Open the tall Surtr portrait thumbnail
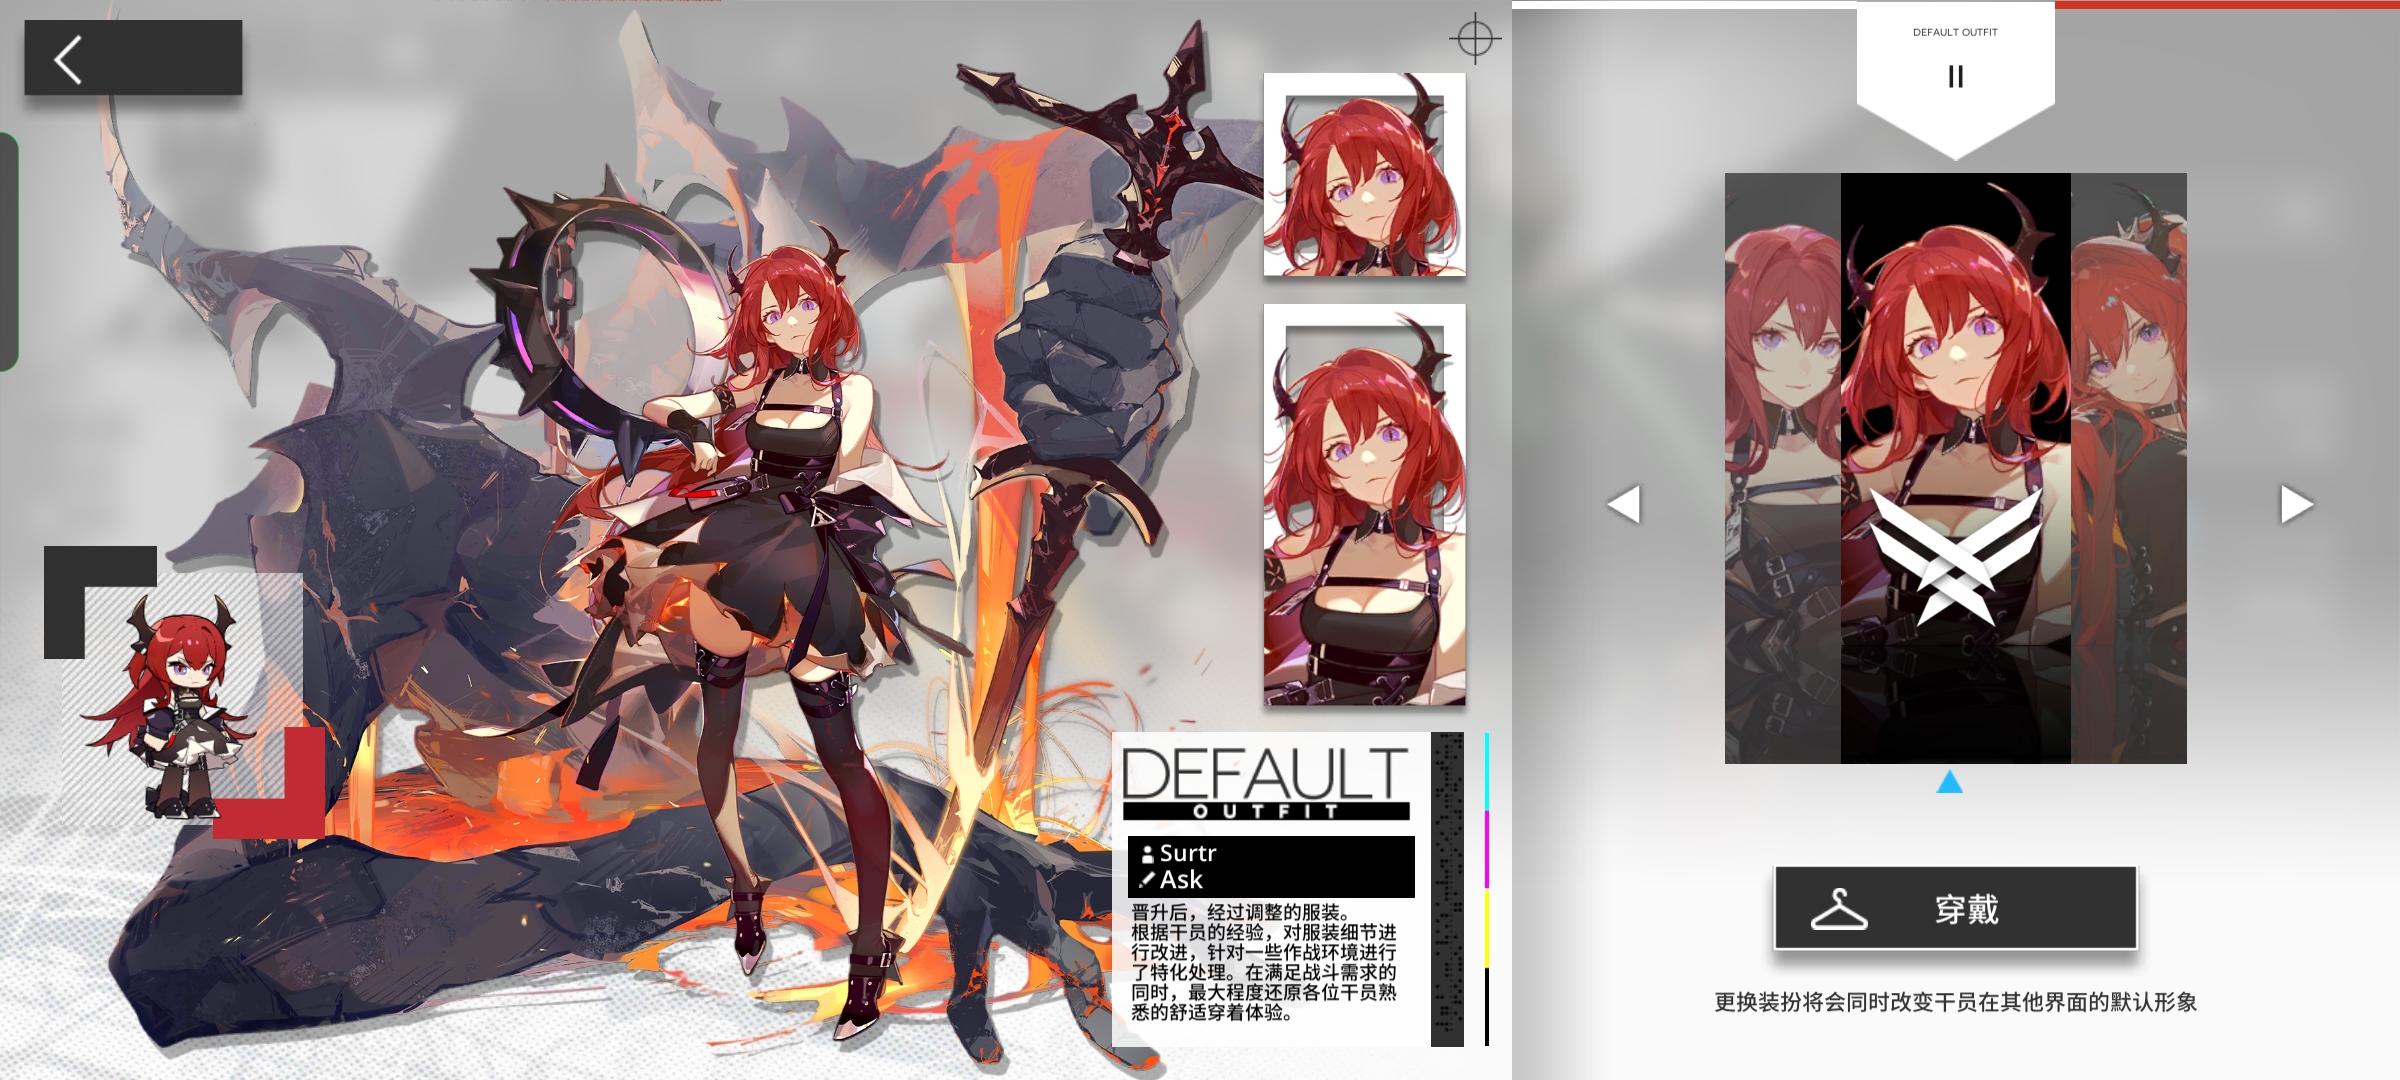Image resolution: width=2400 pixels, height=1080 pixels. point(1364,505)
